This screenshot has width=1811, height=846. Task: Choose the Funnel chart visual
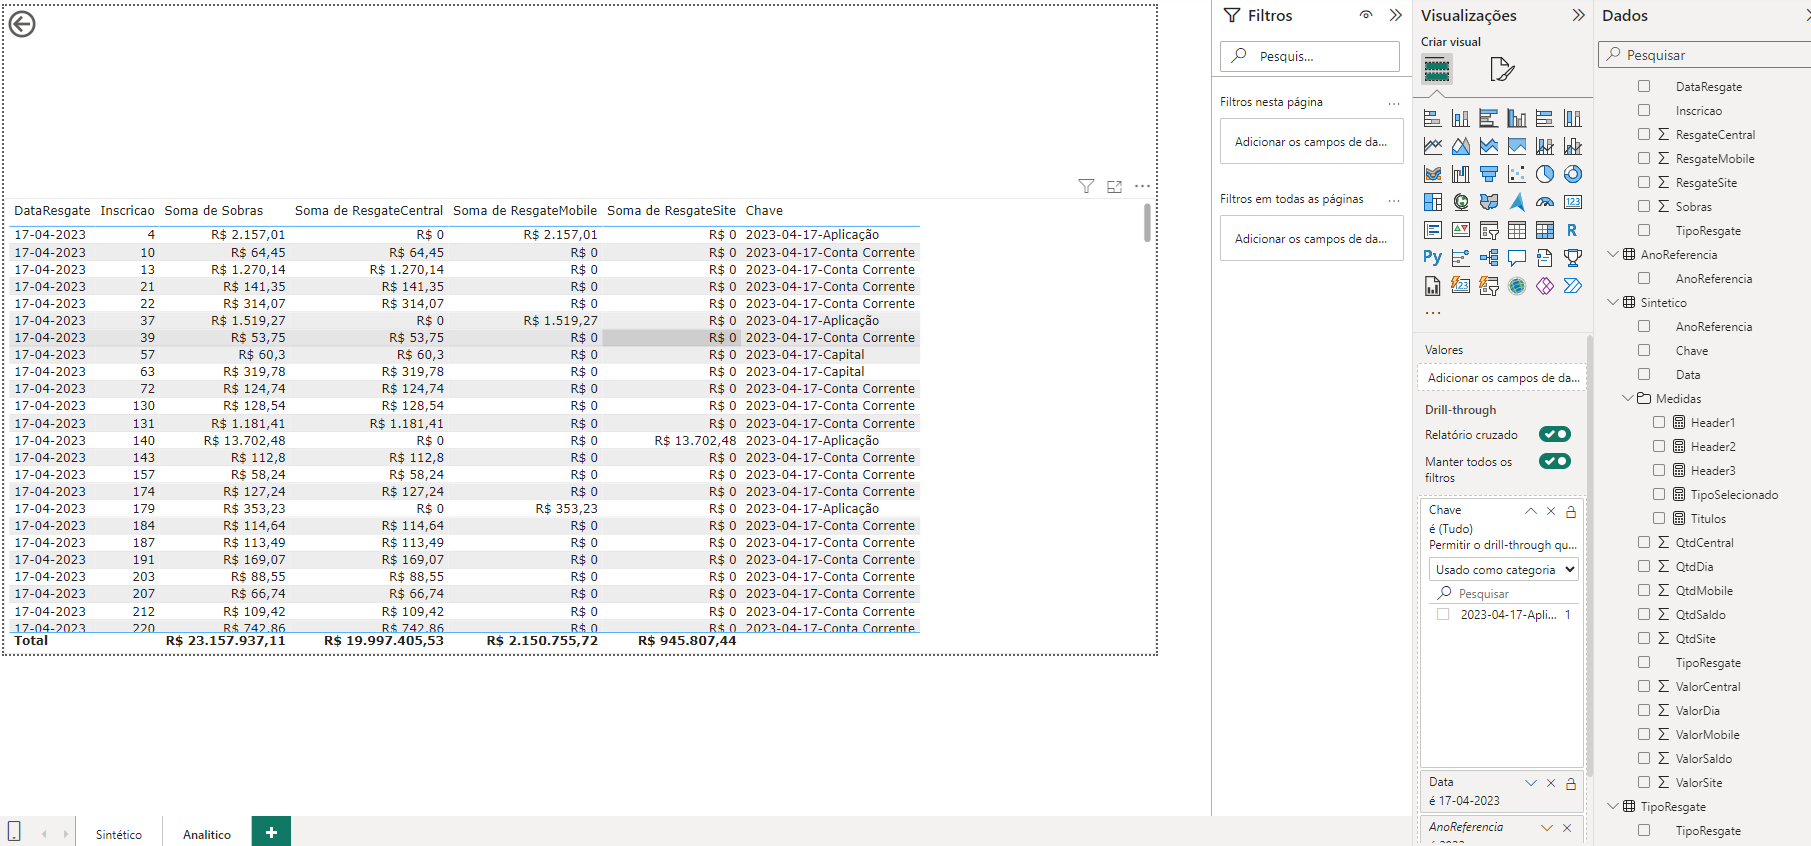coord(1489,174)
